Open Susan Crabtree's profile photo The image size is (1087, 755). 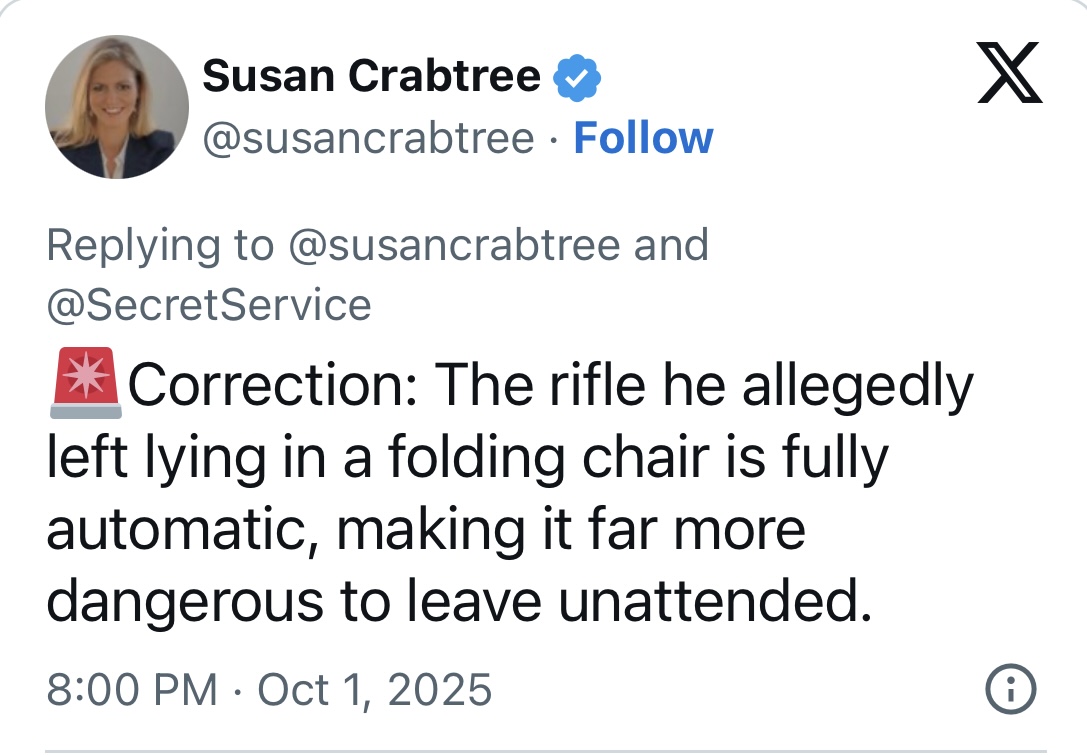pos(117,106)
